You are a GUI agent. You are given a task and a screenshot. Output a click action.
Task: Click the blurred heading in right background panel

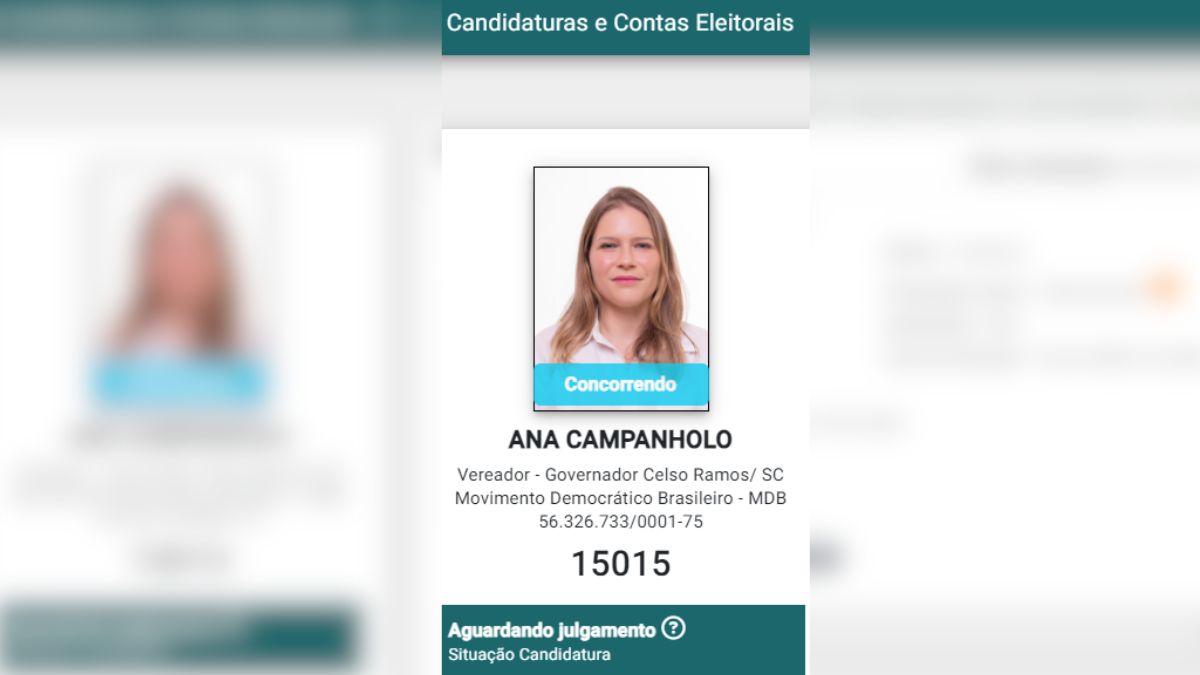click(x=1045, y=167)
